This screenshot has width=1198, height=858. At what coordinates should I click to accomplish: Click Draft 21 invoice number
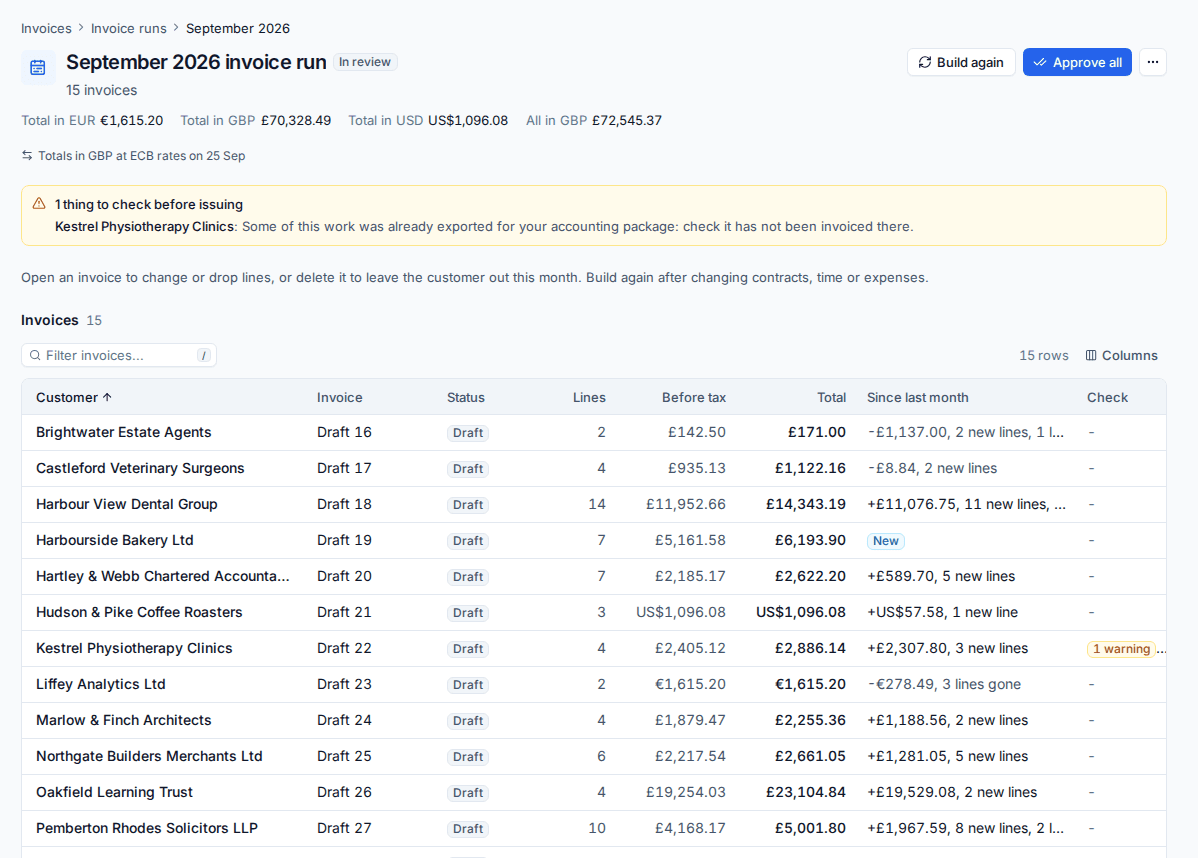(x=344, y=612)
